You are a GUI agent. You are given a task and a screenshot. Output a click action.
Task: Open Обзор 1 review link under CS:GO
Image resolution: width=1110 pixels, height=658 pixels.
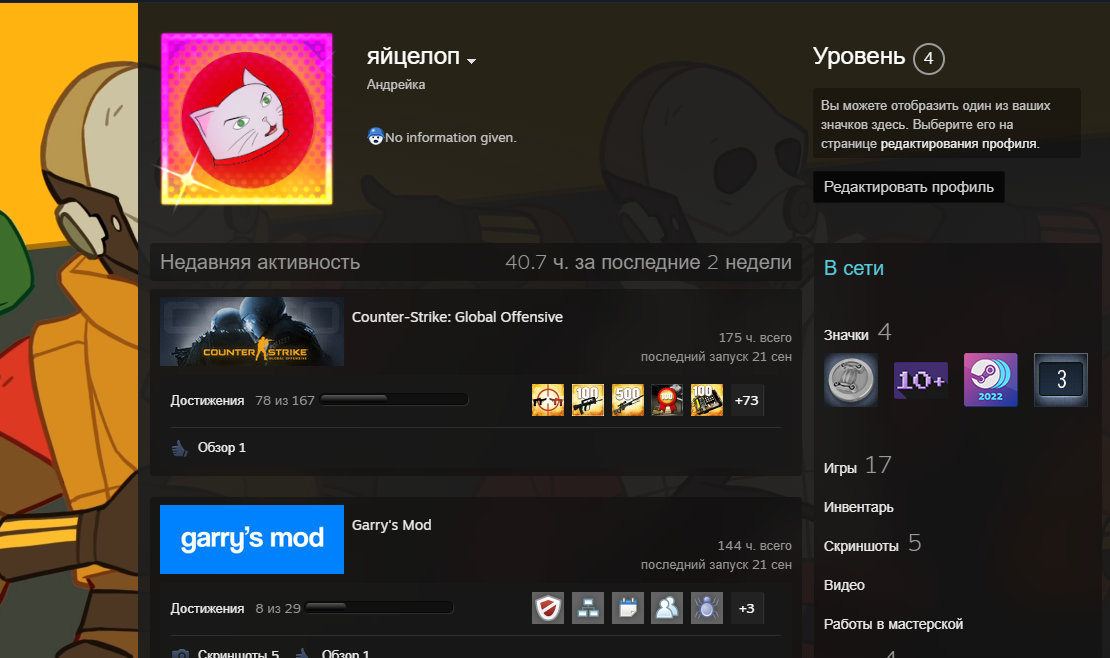tap(222, 448)
